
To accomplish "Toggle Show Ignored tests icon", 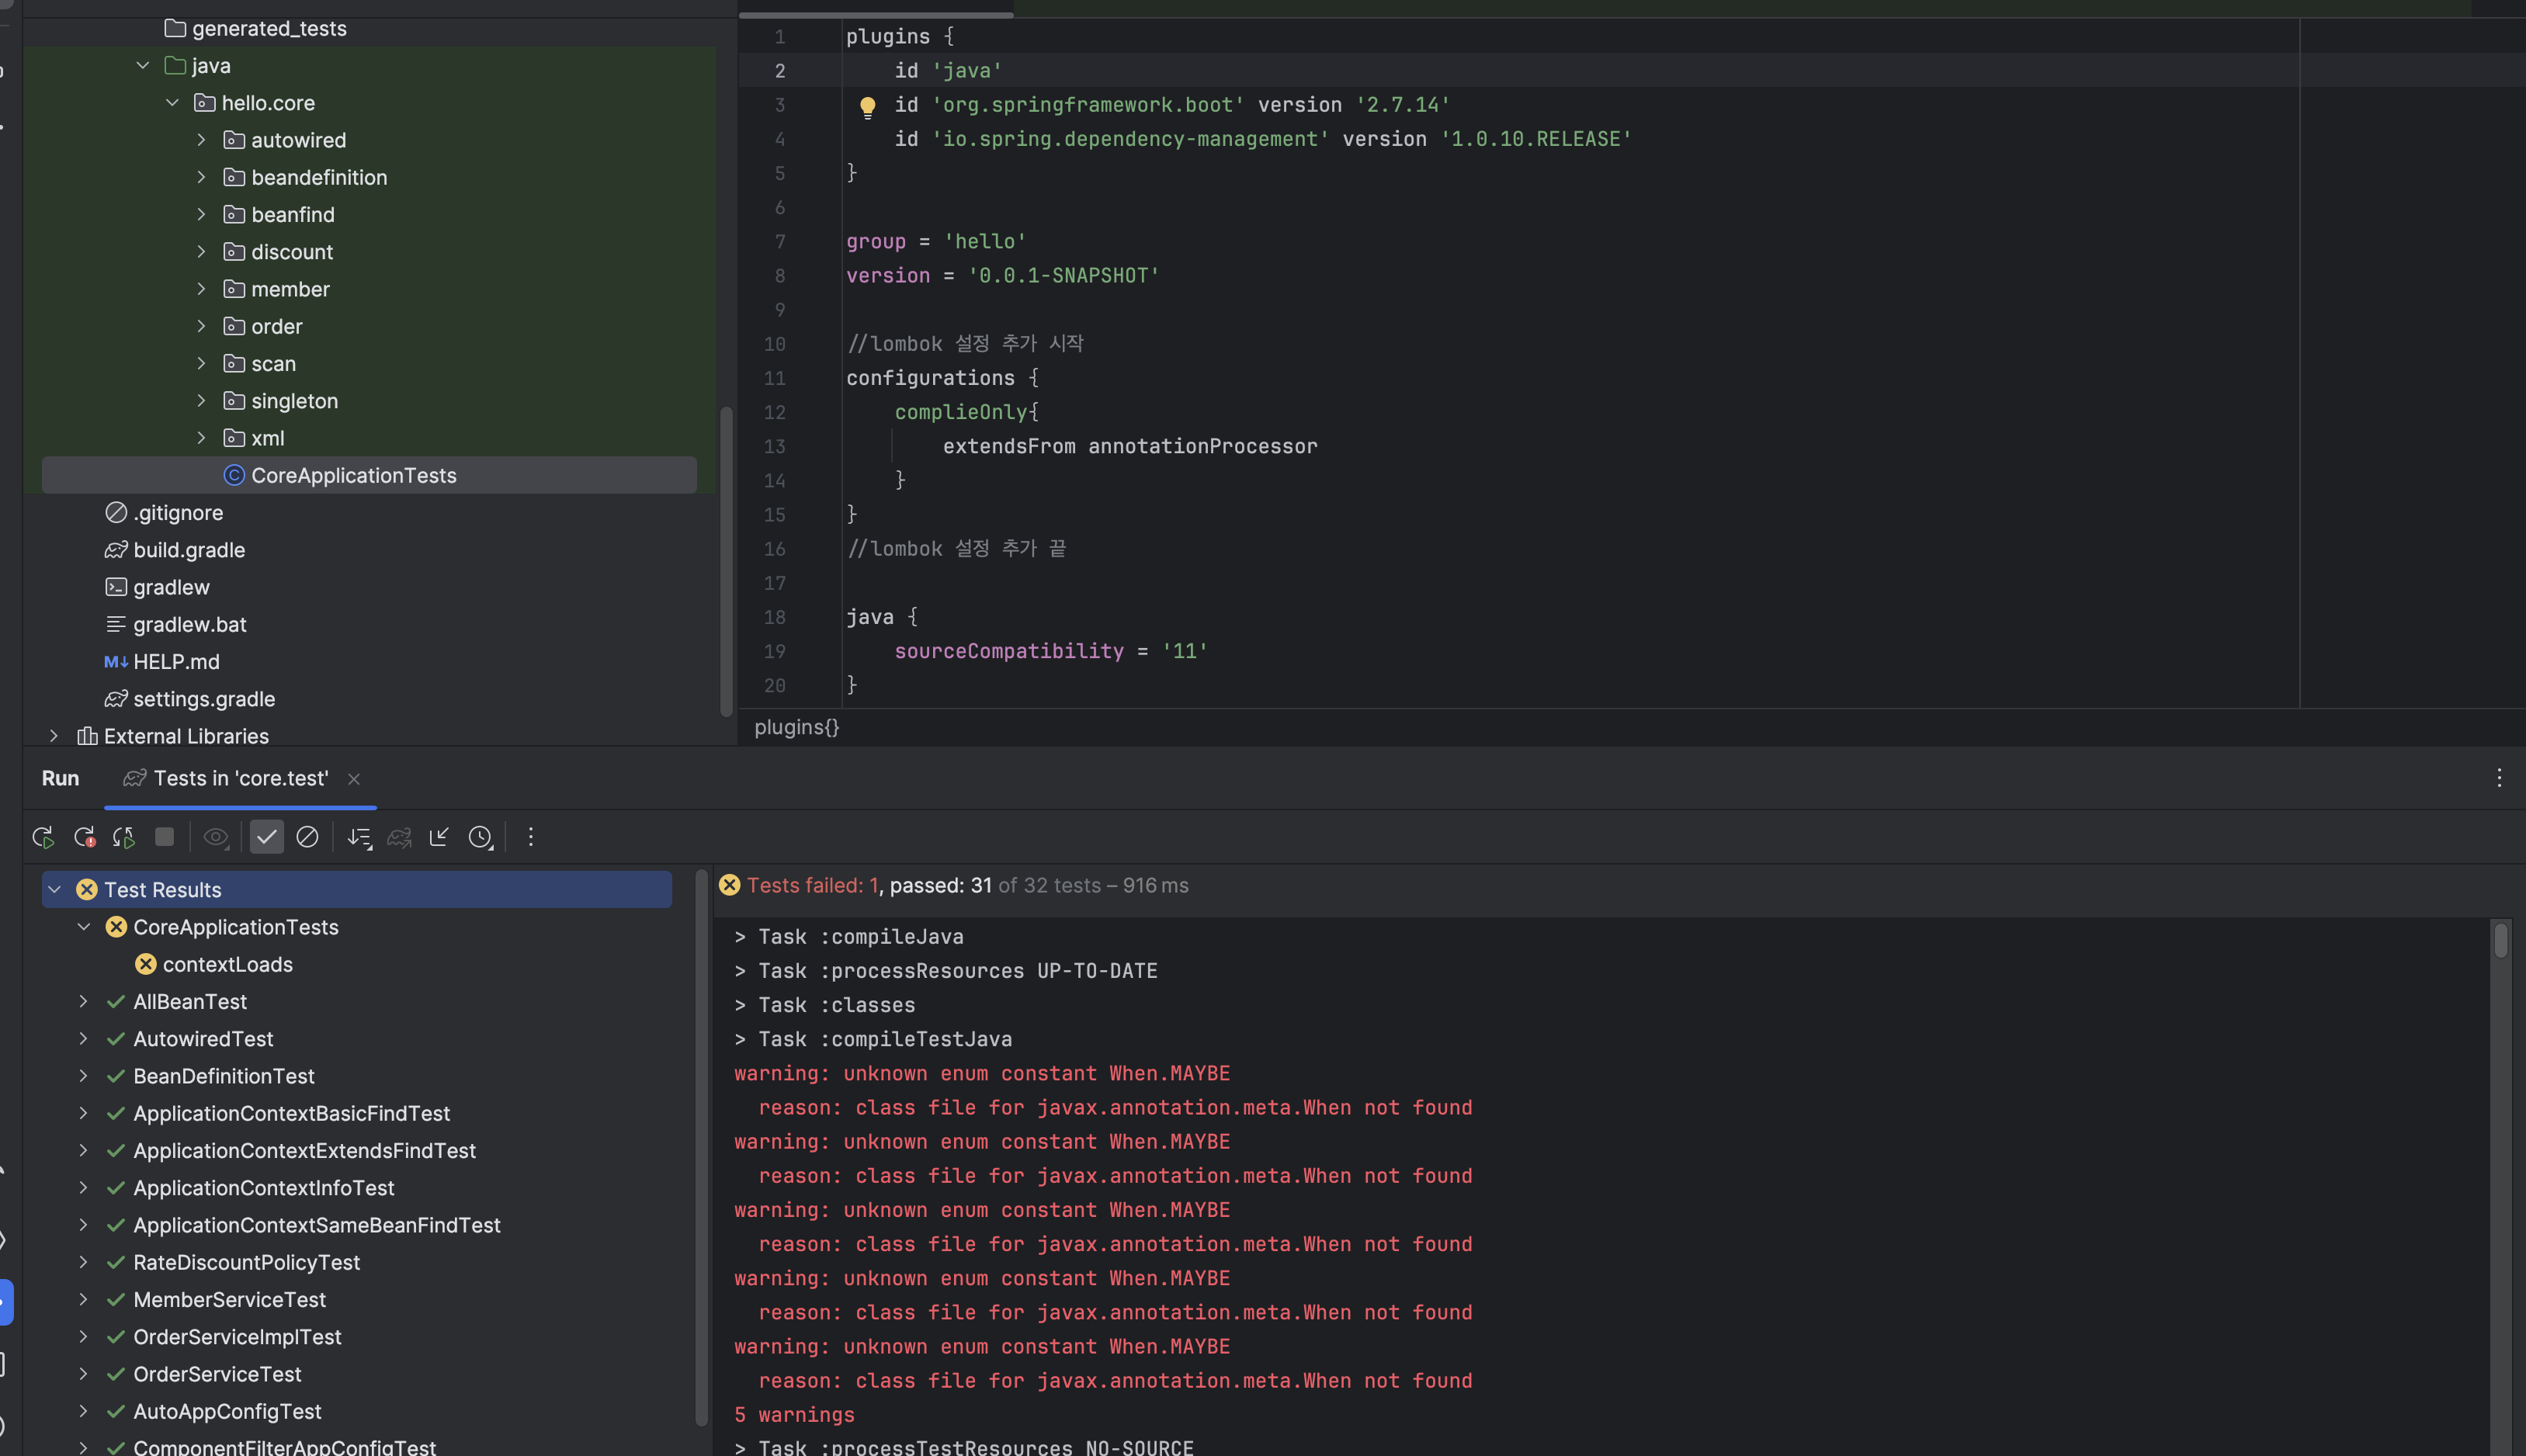I will click(x=307, y=837).
